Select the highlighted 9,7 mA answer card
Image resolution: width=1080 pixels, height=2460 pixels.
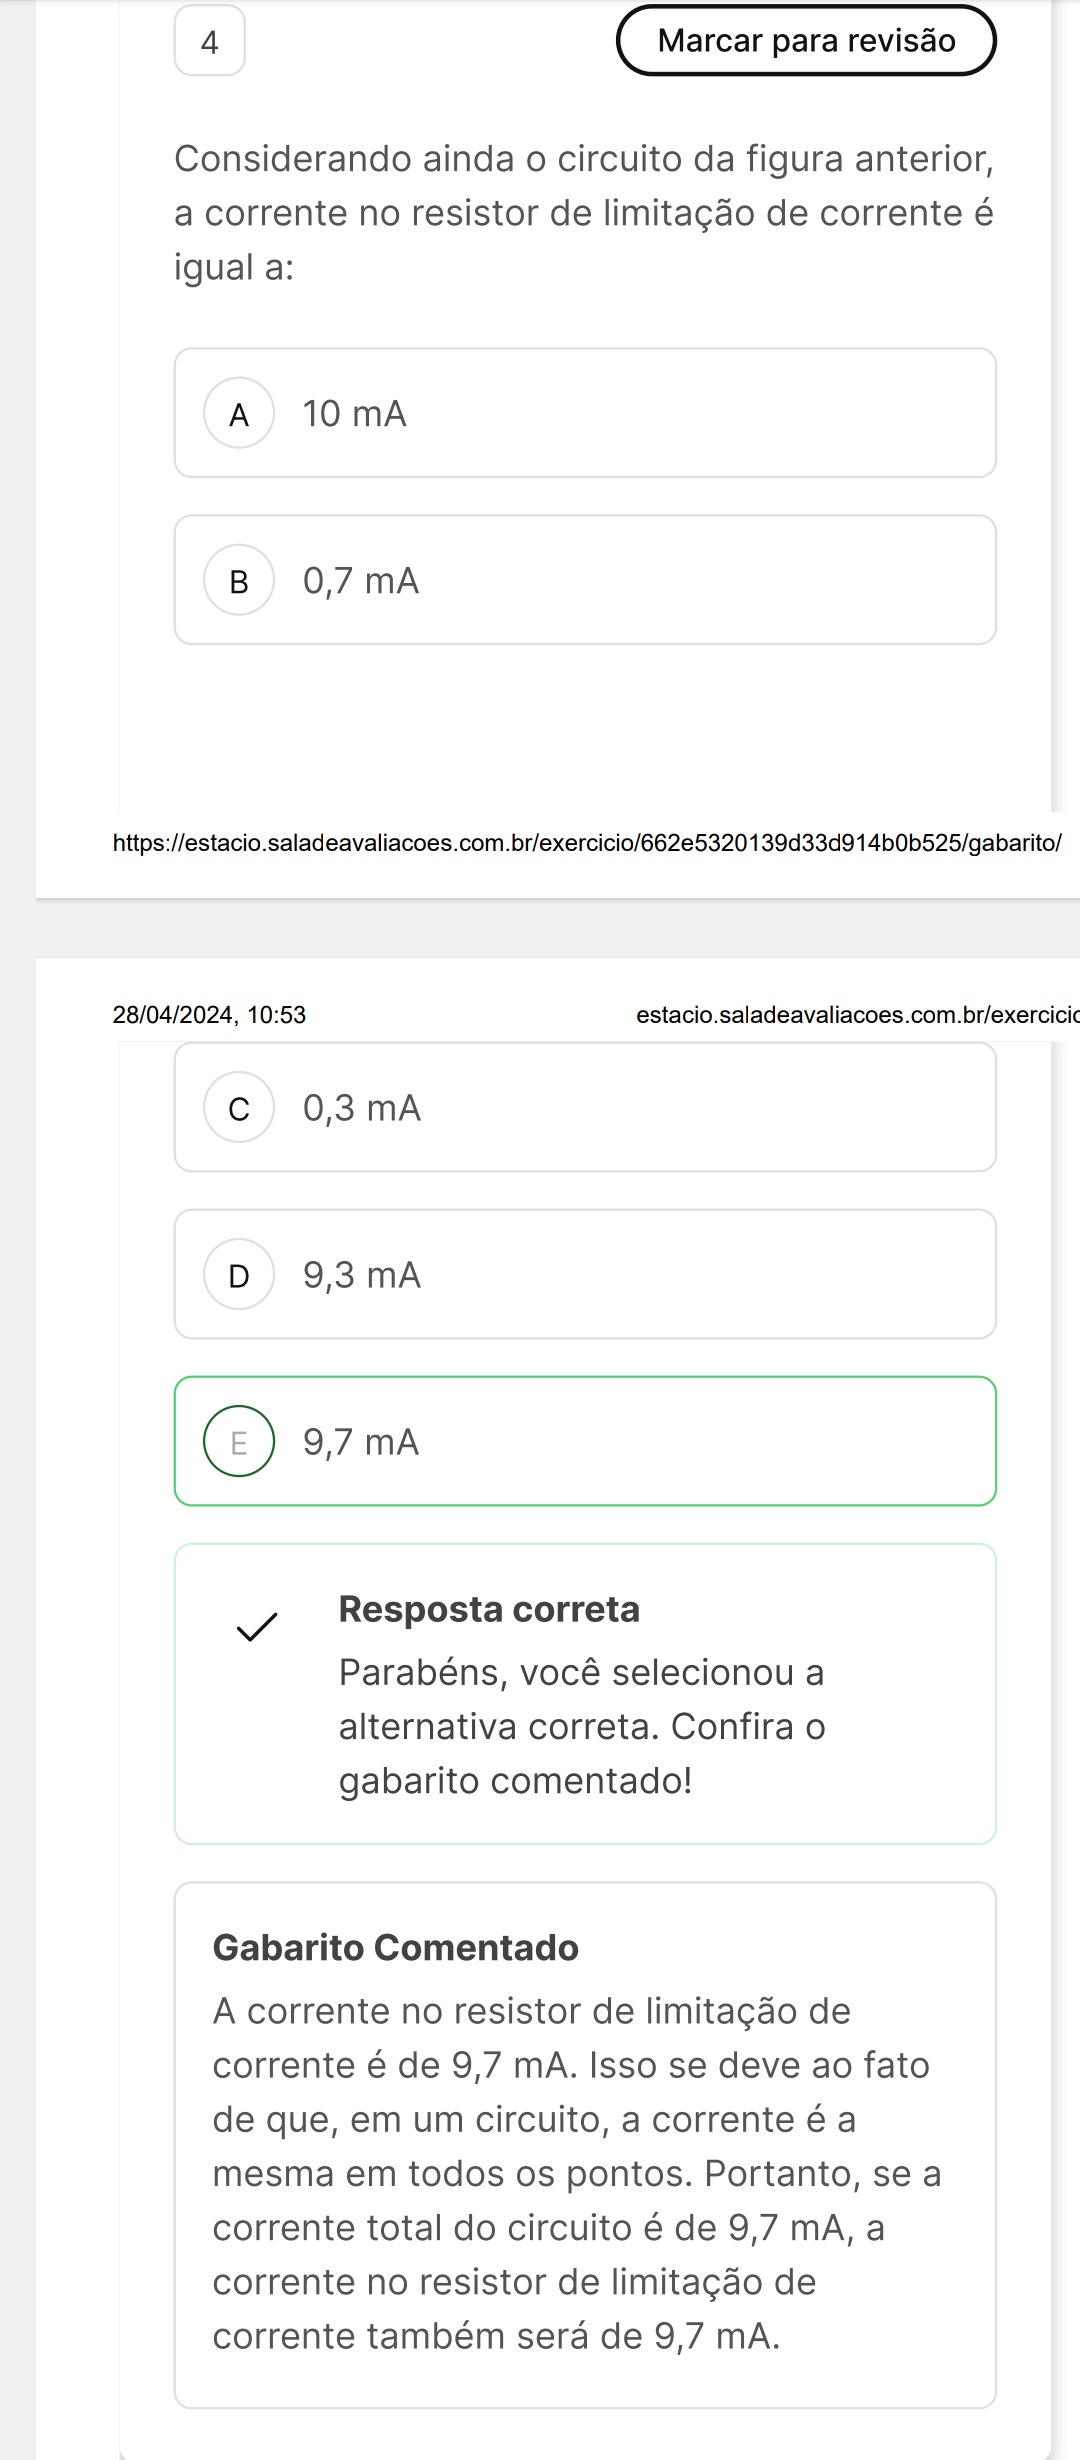tap(585, 1441)
